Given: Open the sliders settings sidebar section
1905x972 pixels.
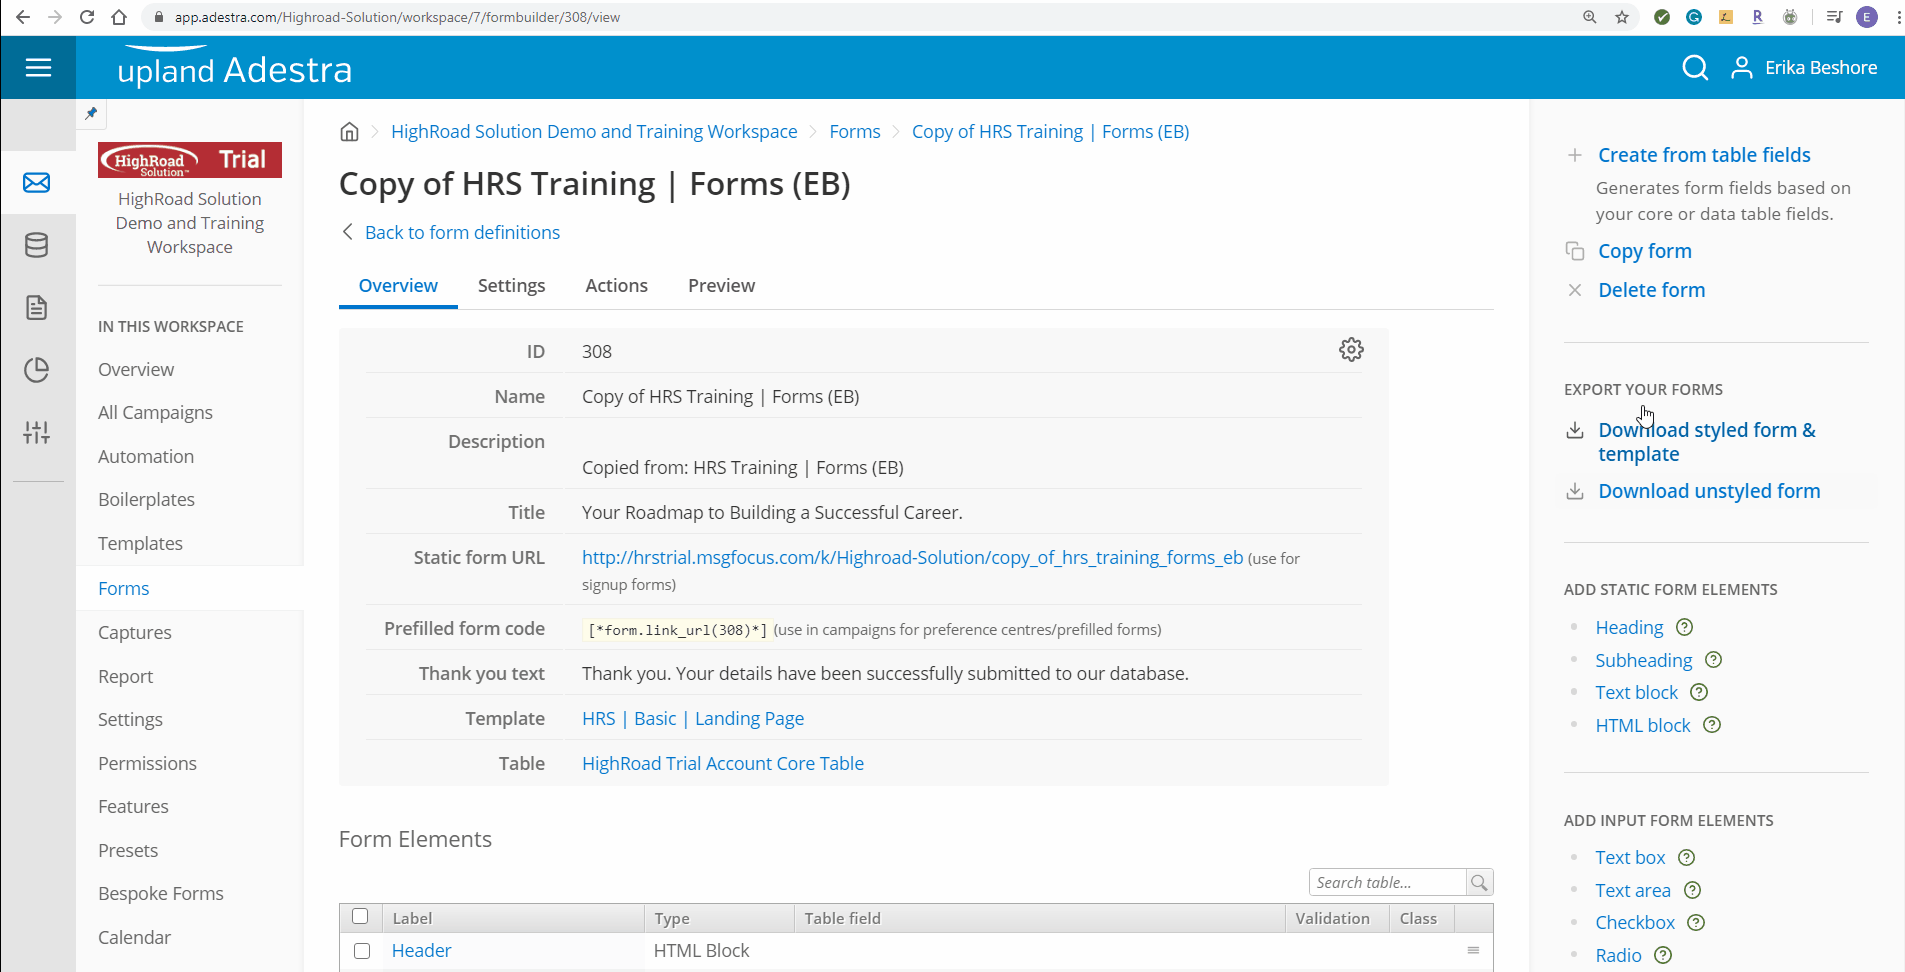Looking at the screenshot, I should tap(37, 432).
